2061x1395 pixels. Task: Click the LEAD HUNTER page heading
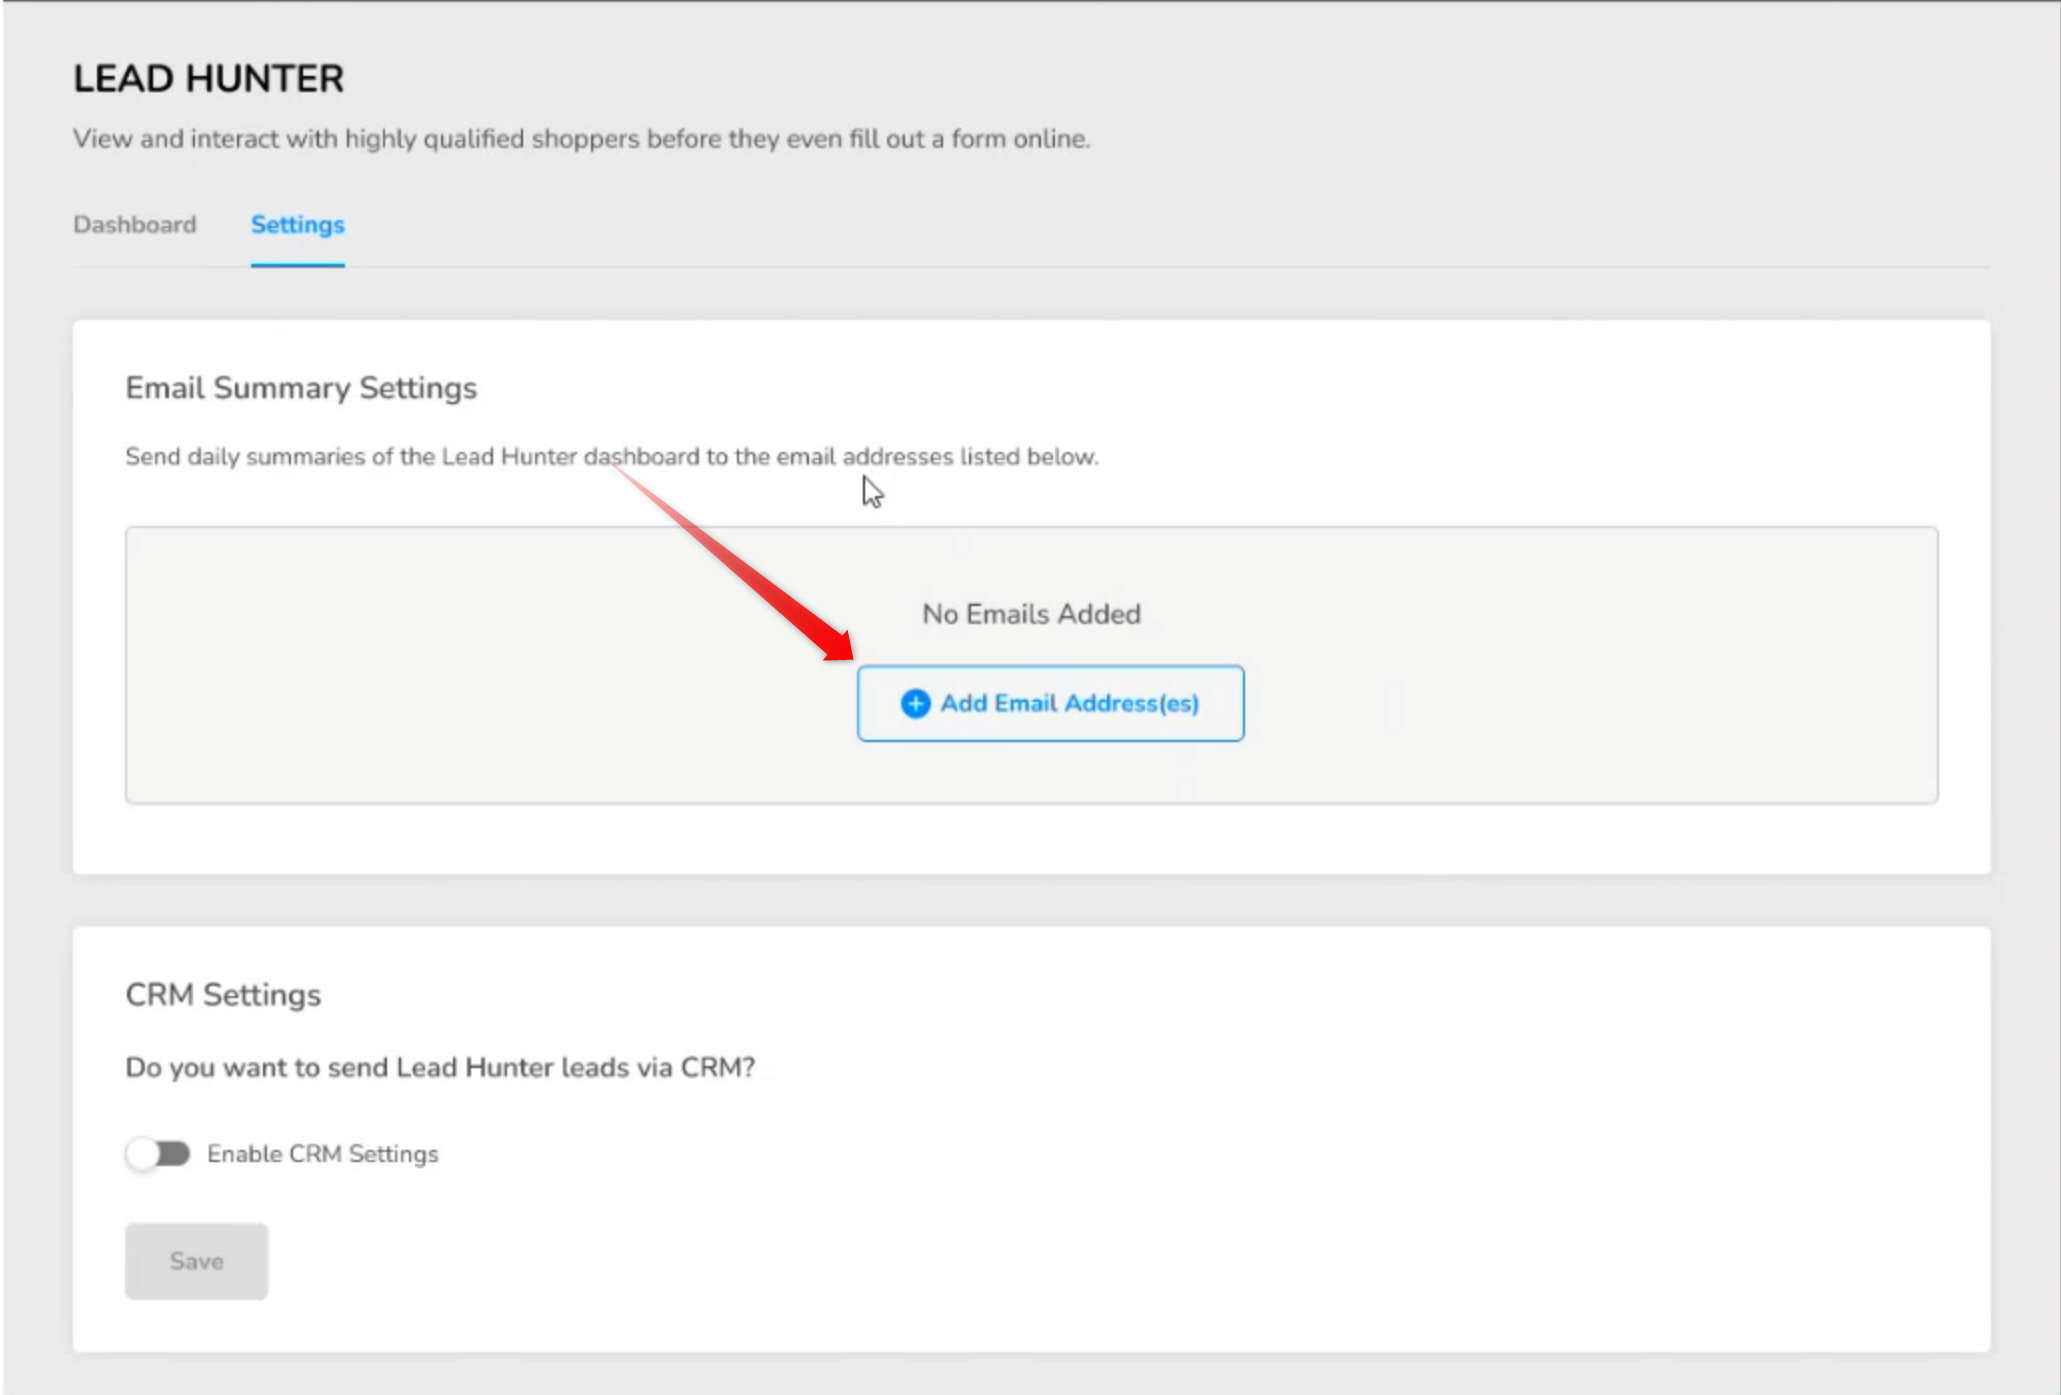tap(208, 79)
